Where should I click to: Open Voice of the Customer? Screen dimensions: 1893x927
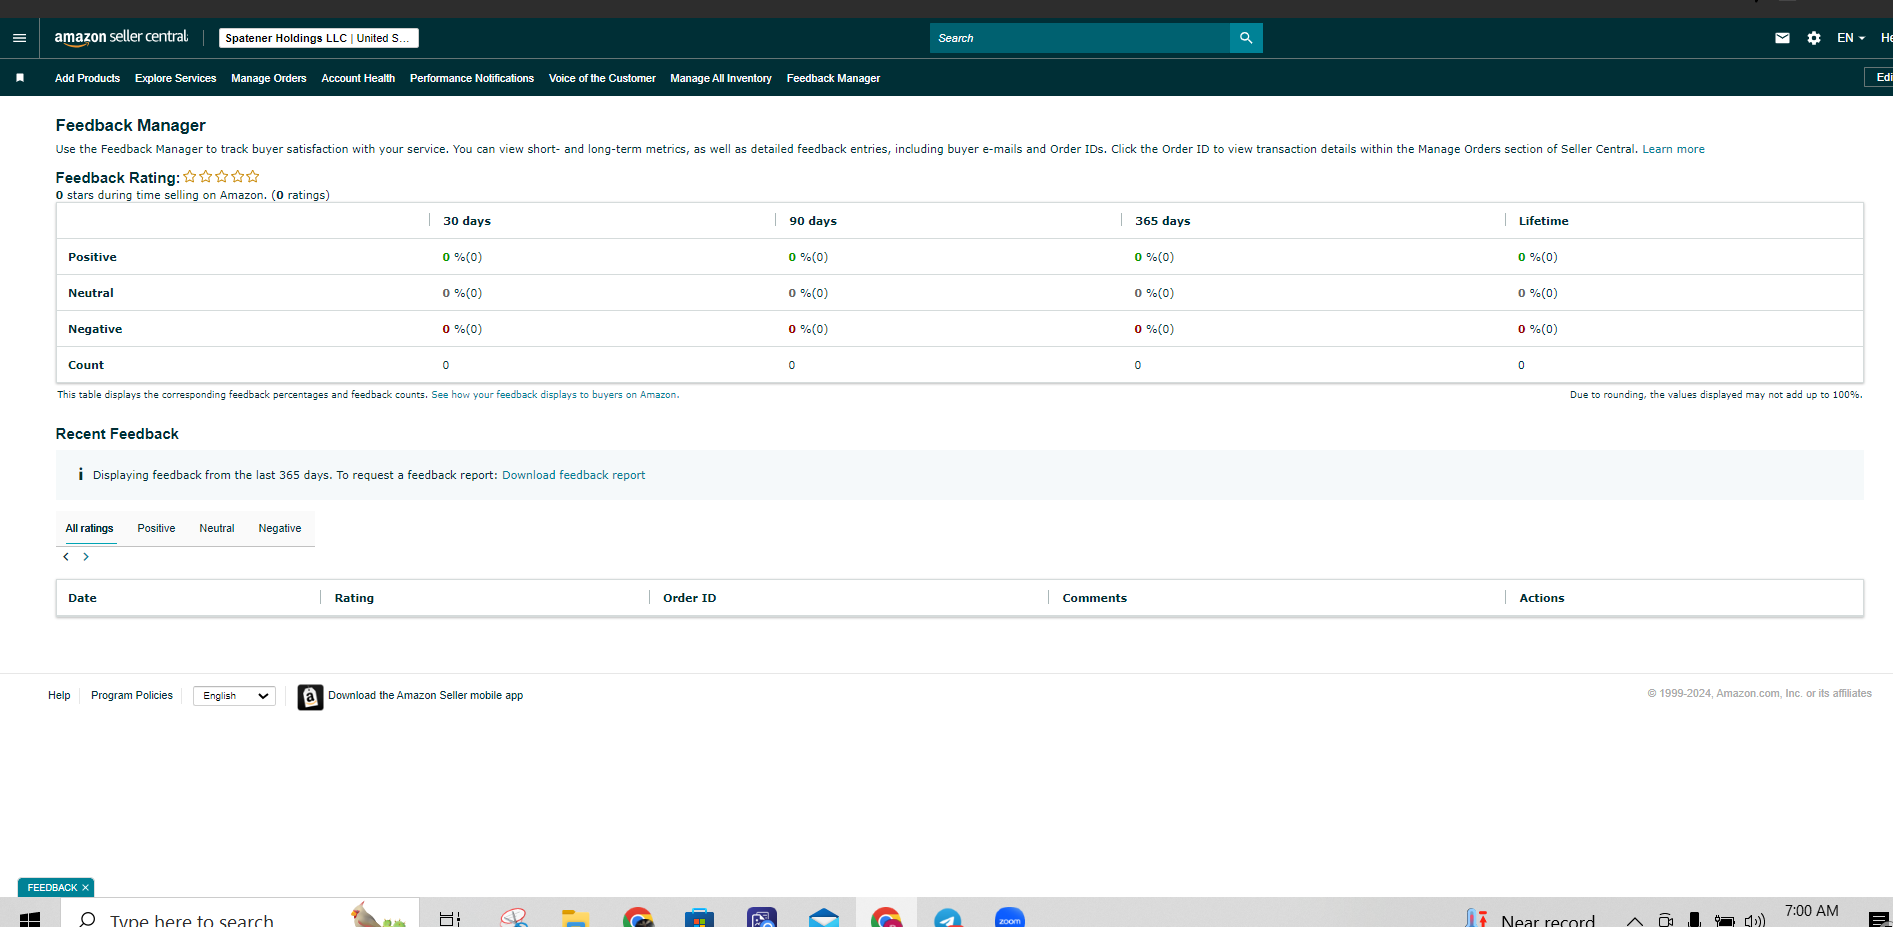(x=602, y=78)
